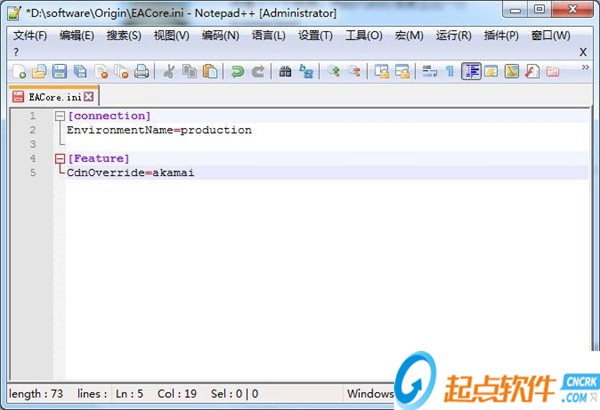Click the Notepad++ title bar app icon

point(15,13)
